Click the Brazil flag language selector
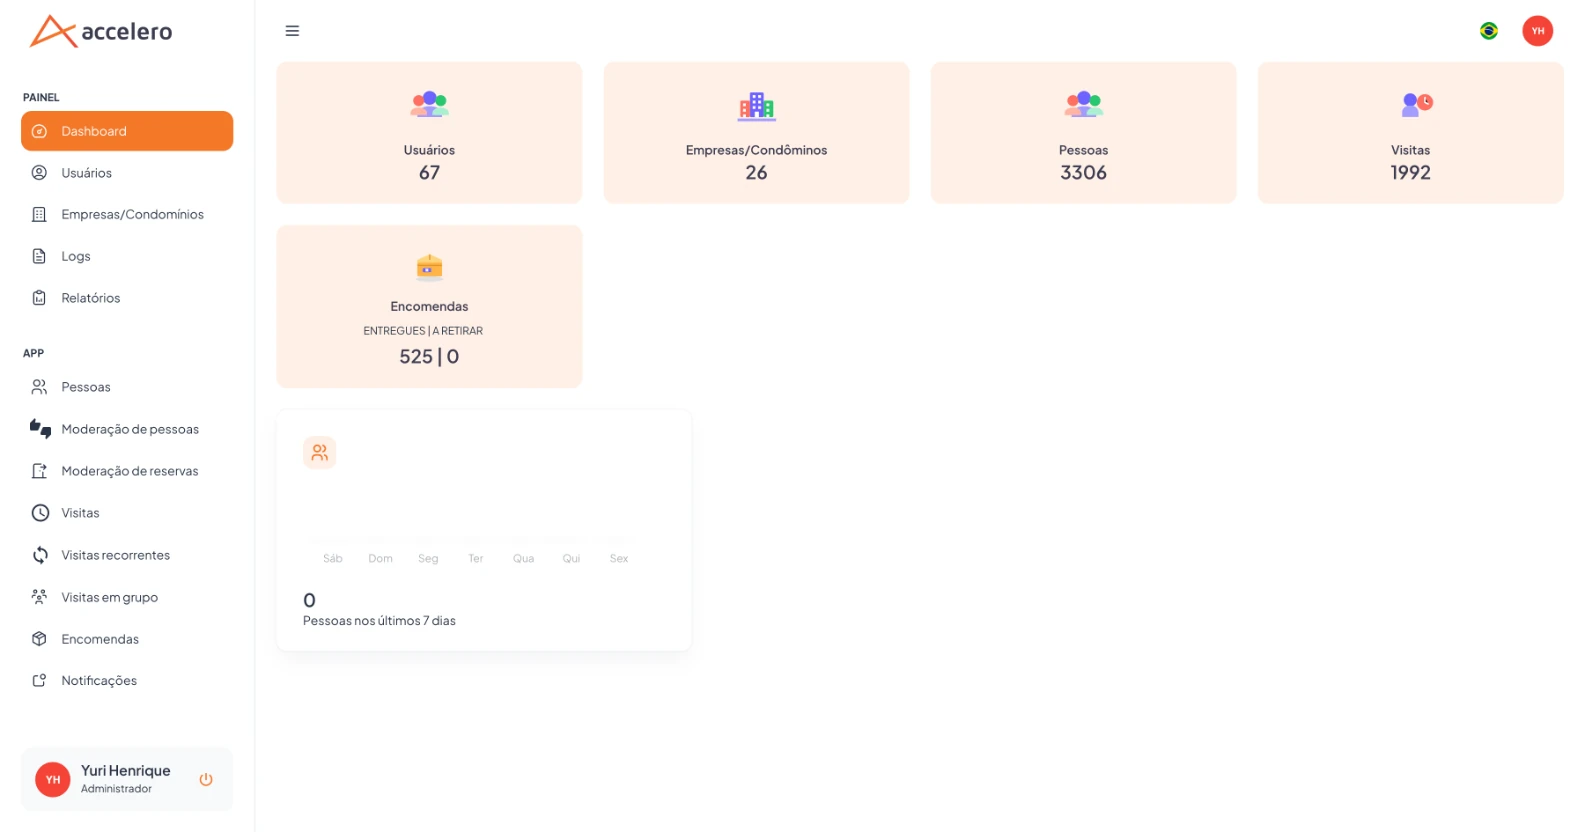This screenshot has width=1585, height=832. [1488, 31]
